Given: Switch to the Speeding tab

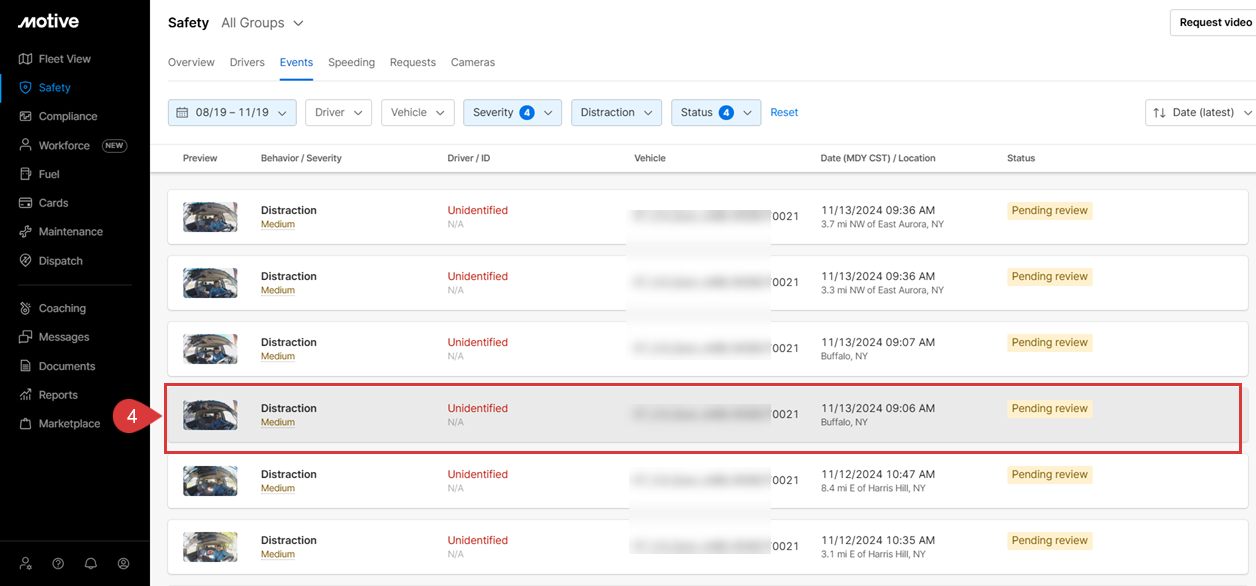Looking at the screenshot, I should (351, 62).
